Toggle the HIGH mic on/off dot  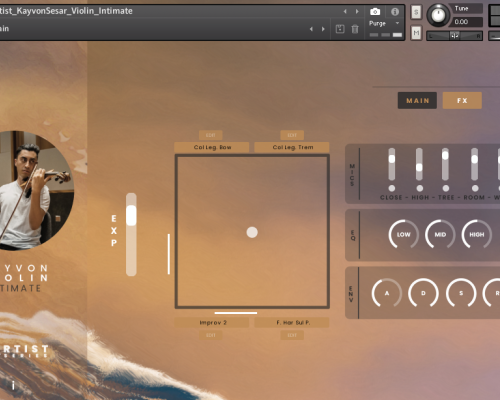(420, 188)
